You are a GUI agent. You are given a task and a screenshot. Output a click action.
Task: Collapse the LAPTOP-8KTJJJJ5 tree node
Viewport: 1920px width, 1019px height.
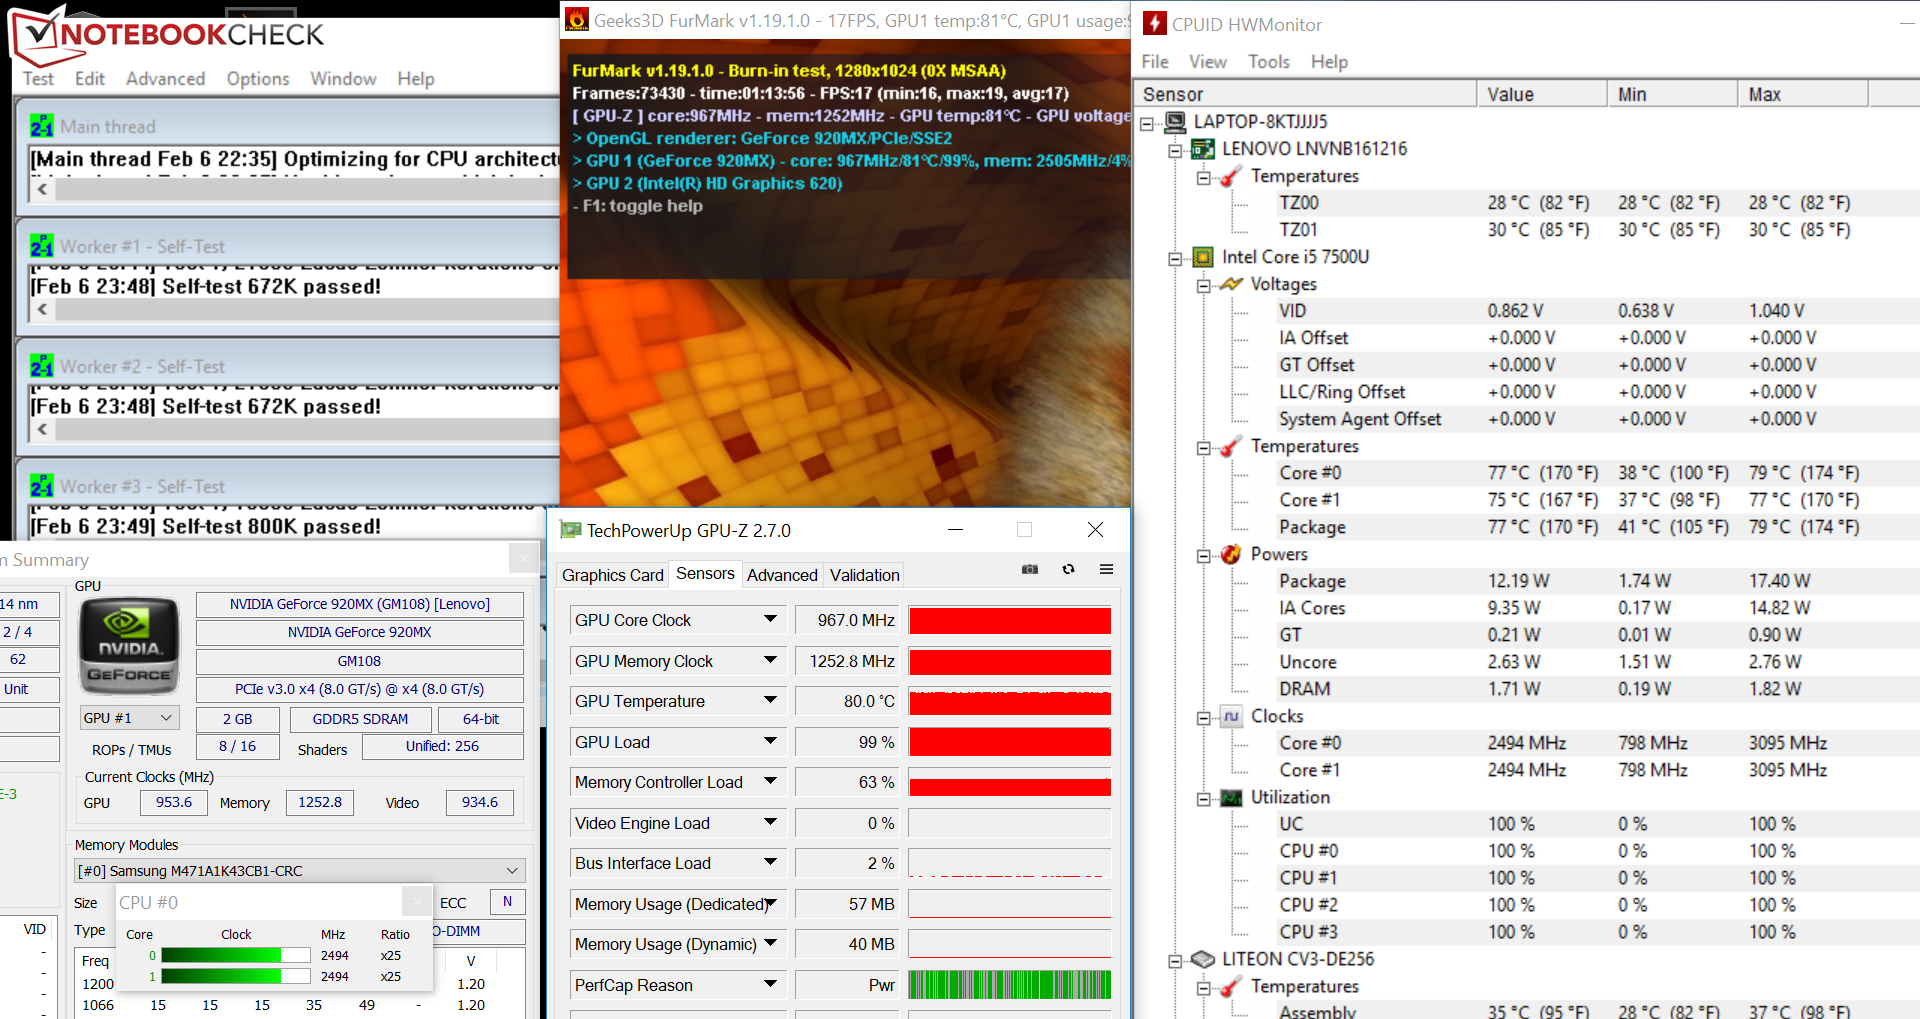(x=1147, y=123)
